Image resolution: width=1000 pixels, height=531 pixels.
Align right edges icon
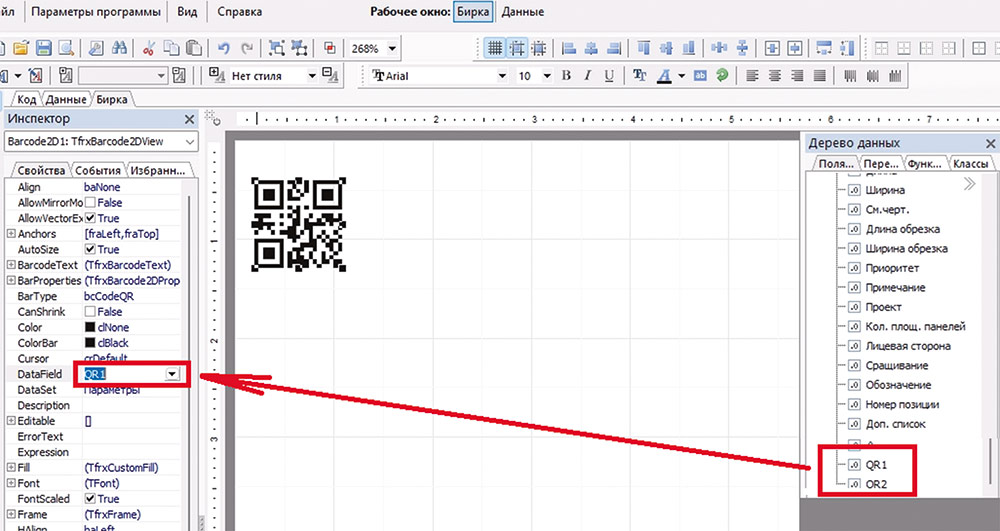point(614,48)
